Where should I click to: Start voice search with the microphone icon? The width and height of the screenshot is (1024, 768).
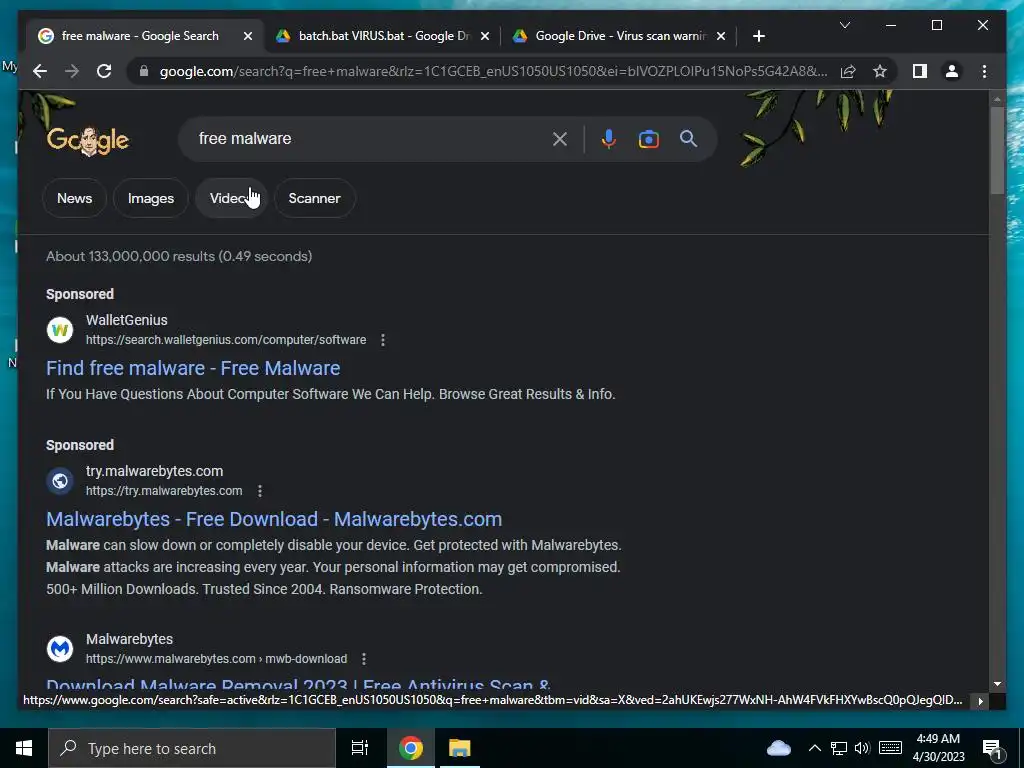pyautogui.click(x=609, y=139)
